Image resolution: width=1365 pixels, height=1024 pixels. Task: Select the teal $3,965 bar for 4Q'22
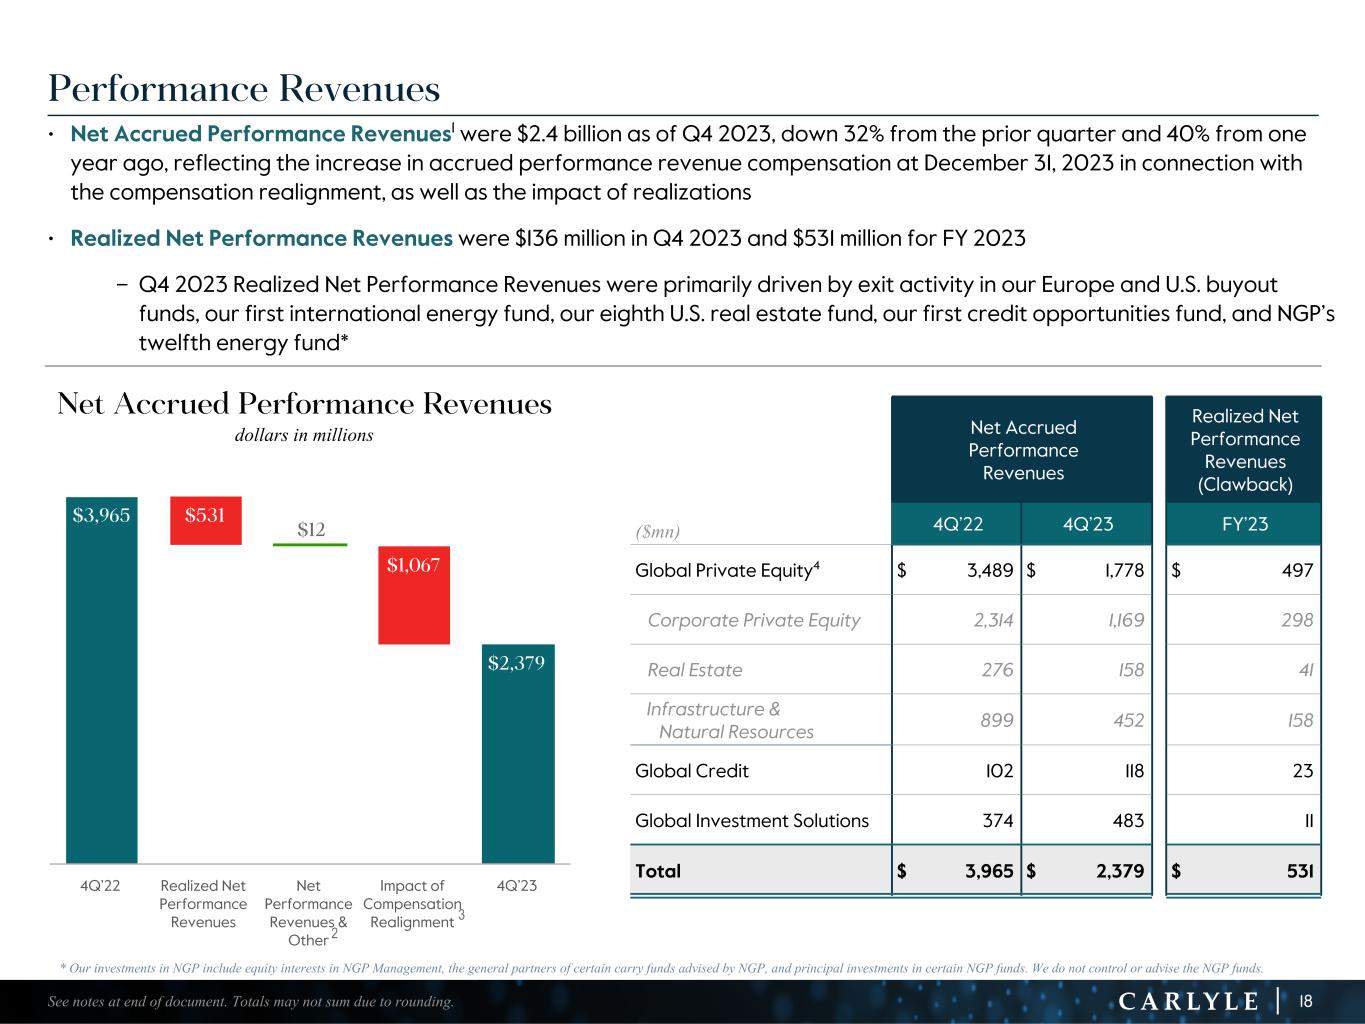101,680
